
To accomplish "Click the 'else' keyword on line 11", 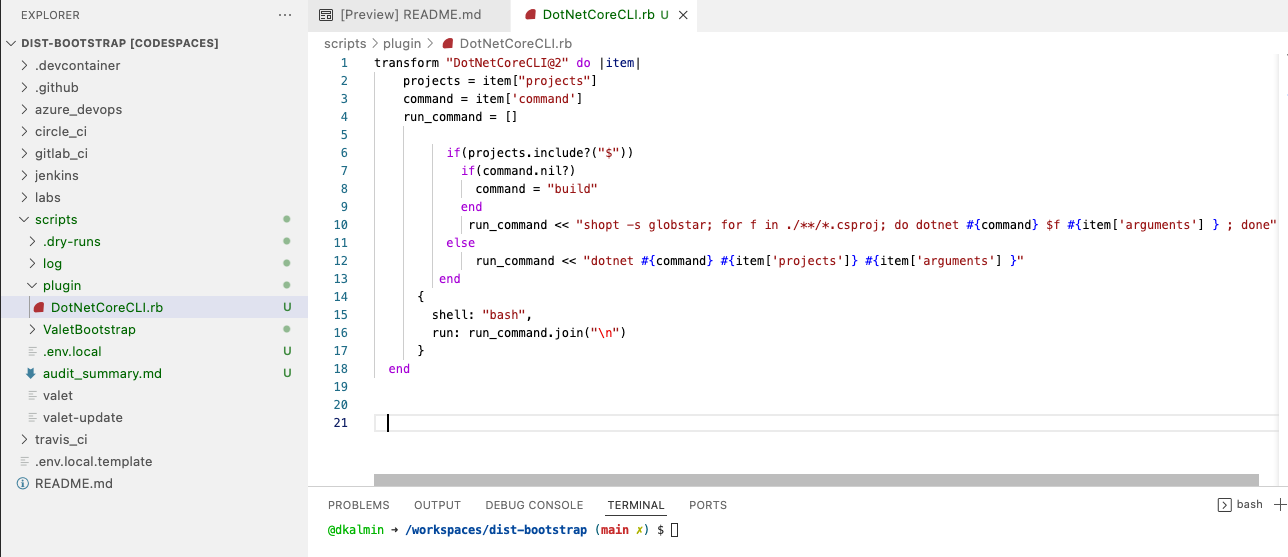I will [461, 242].
